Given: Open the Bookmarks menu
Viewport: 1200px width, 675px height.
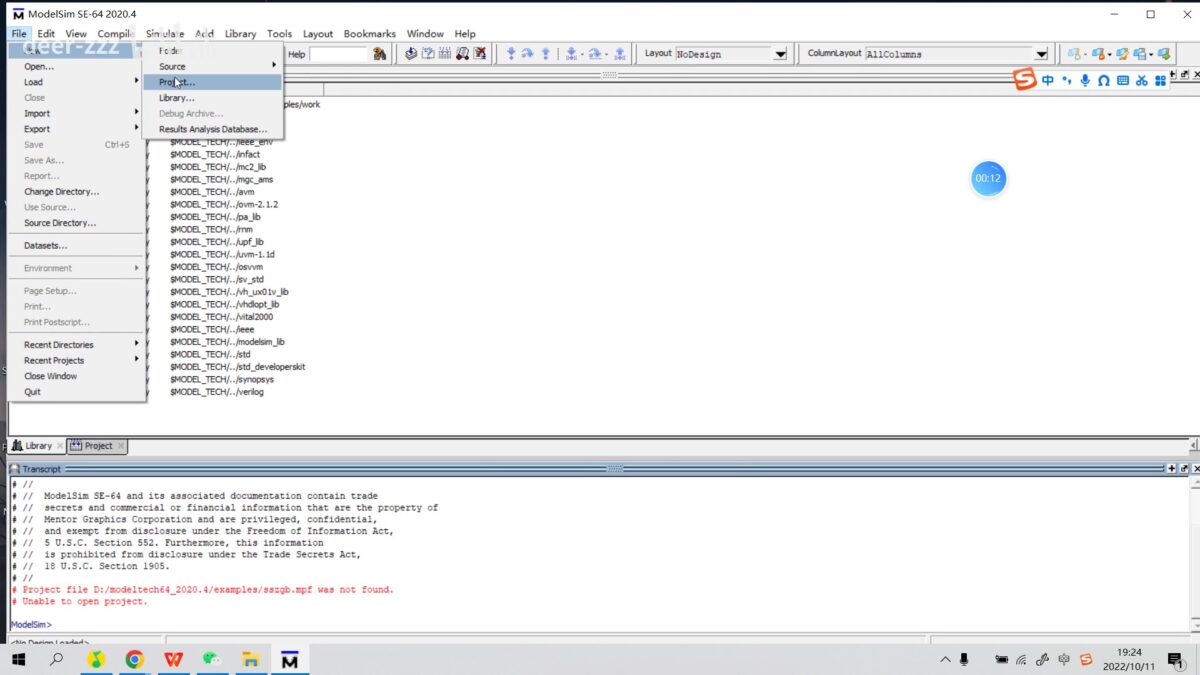Looking at the screenshot, I should [x=369, y=34].
